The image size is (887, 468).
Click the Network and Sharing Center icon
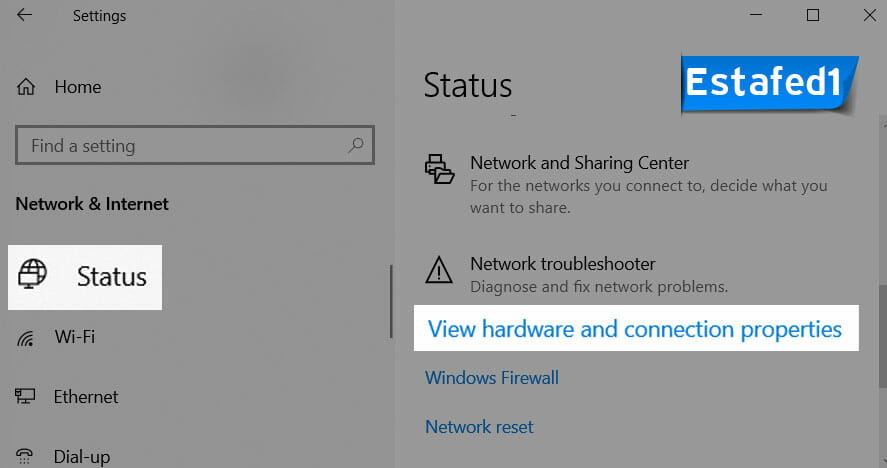pyautogui.click(x=440, y=169)
